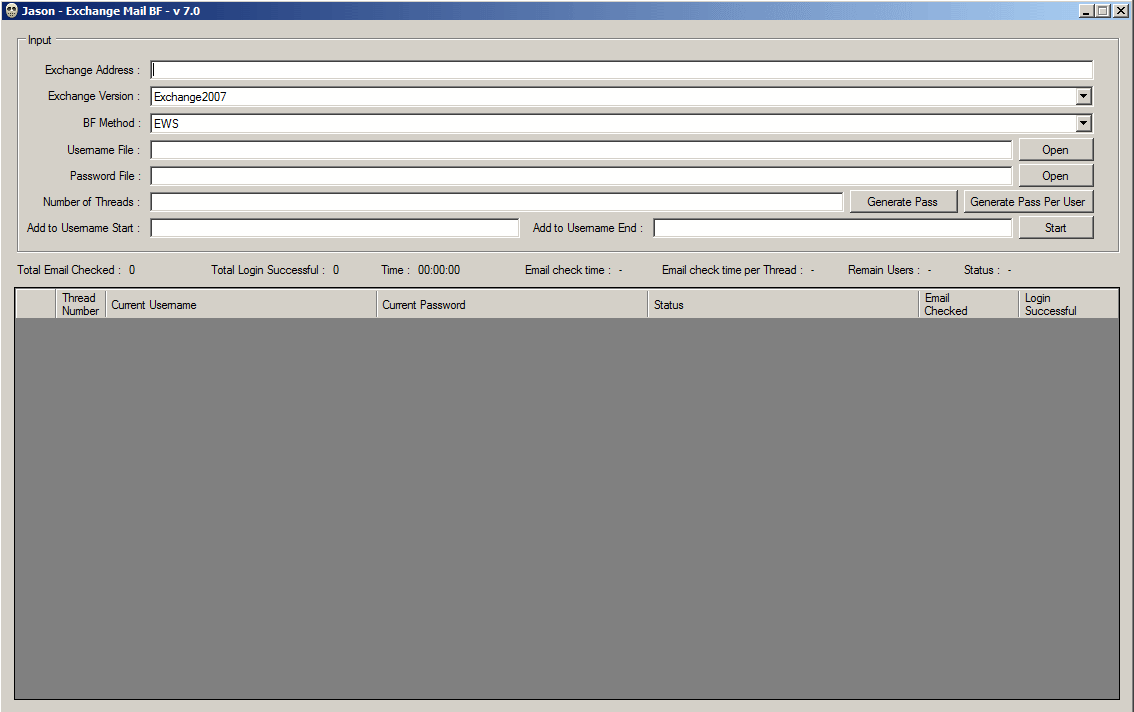Focus the Username File text field

[x=581, y=150]
